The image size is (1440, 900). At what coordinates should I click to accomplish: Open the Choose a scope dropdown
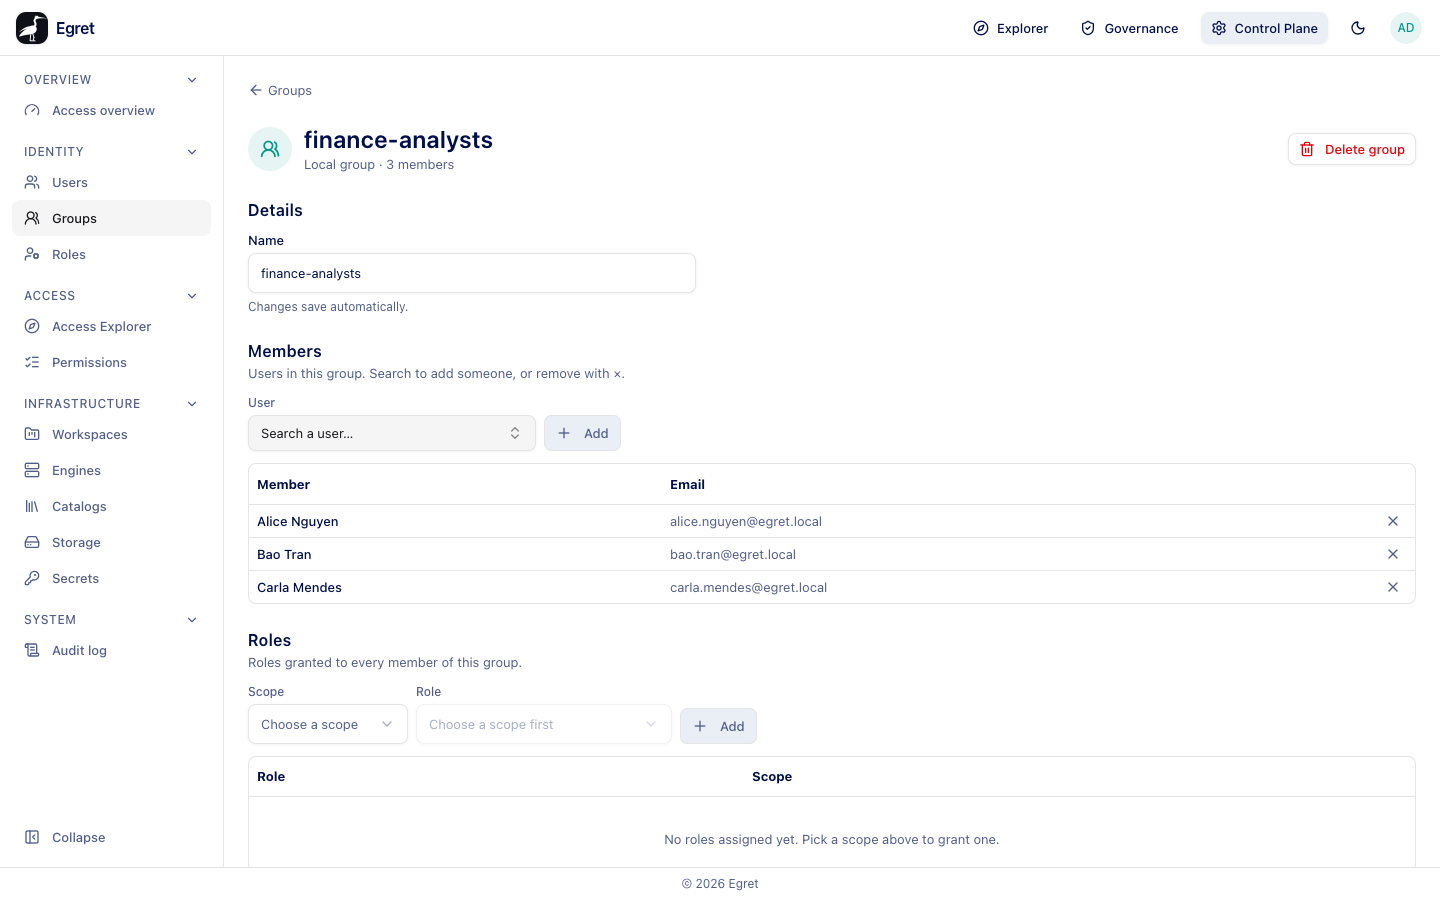(328, 724)
